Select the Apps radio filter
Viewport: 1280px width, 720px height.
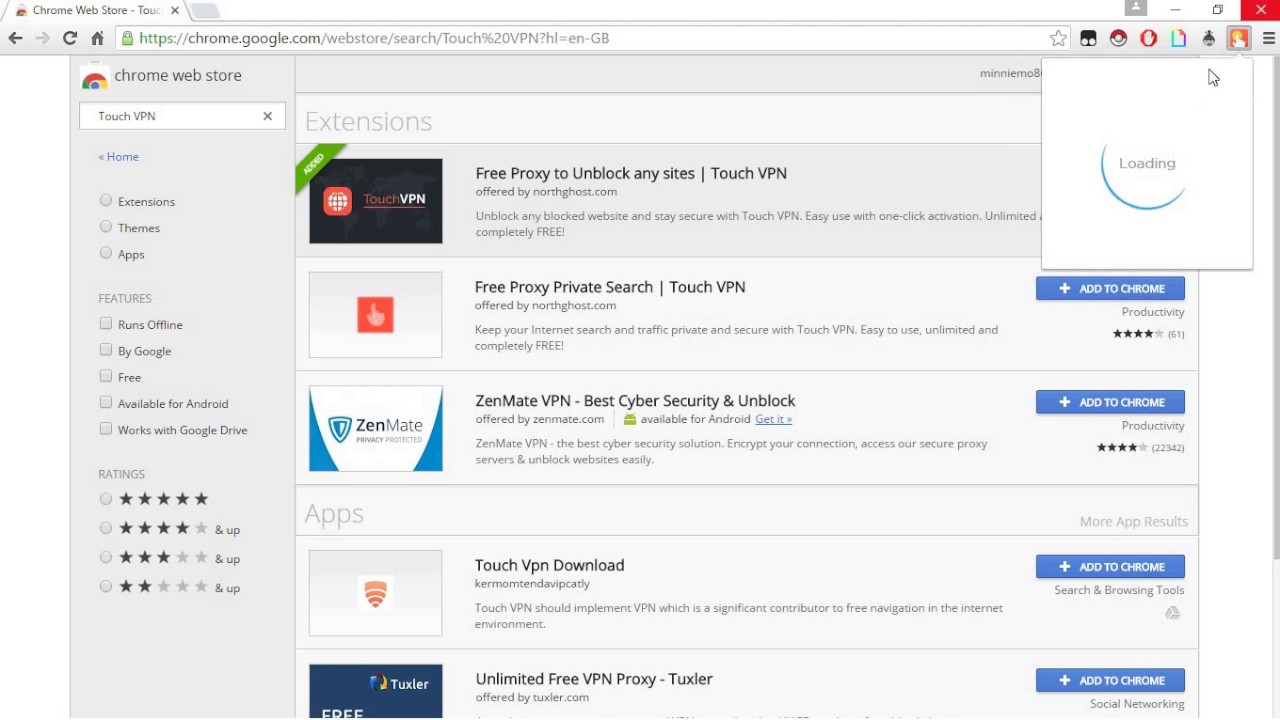tap(106, 253)
